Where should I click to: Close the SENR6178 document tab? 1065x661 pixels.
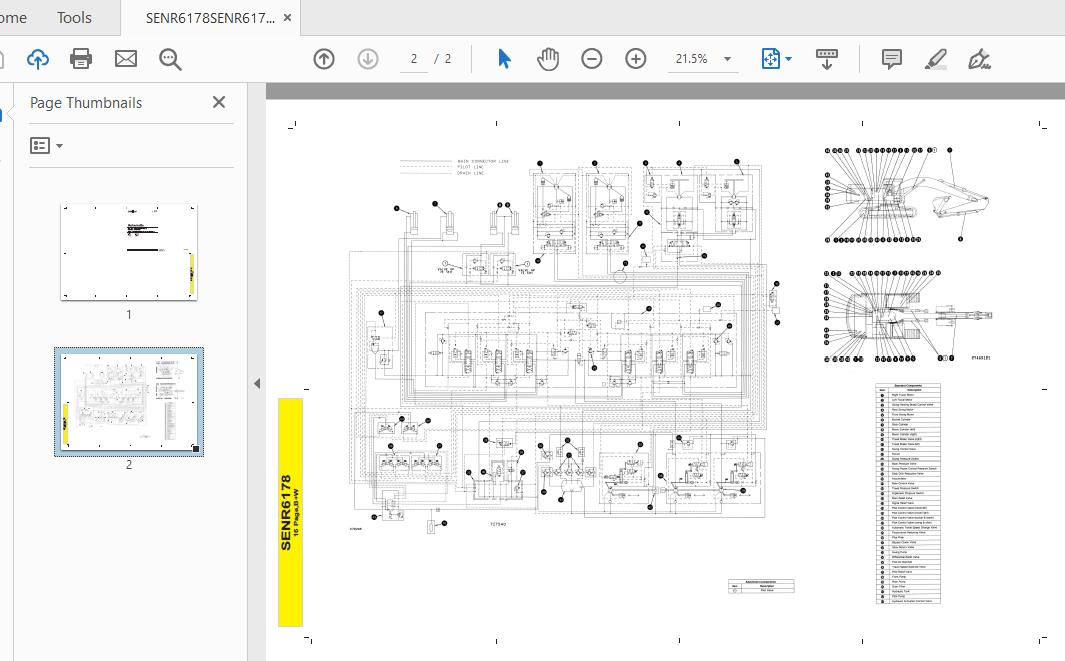tap(287, 18)
